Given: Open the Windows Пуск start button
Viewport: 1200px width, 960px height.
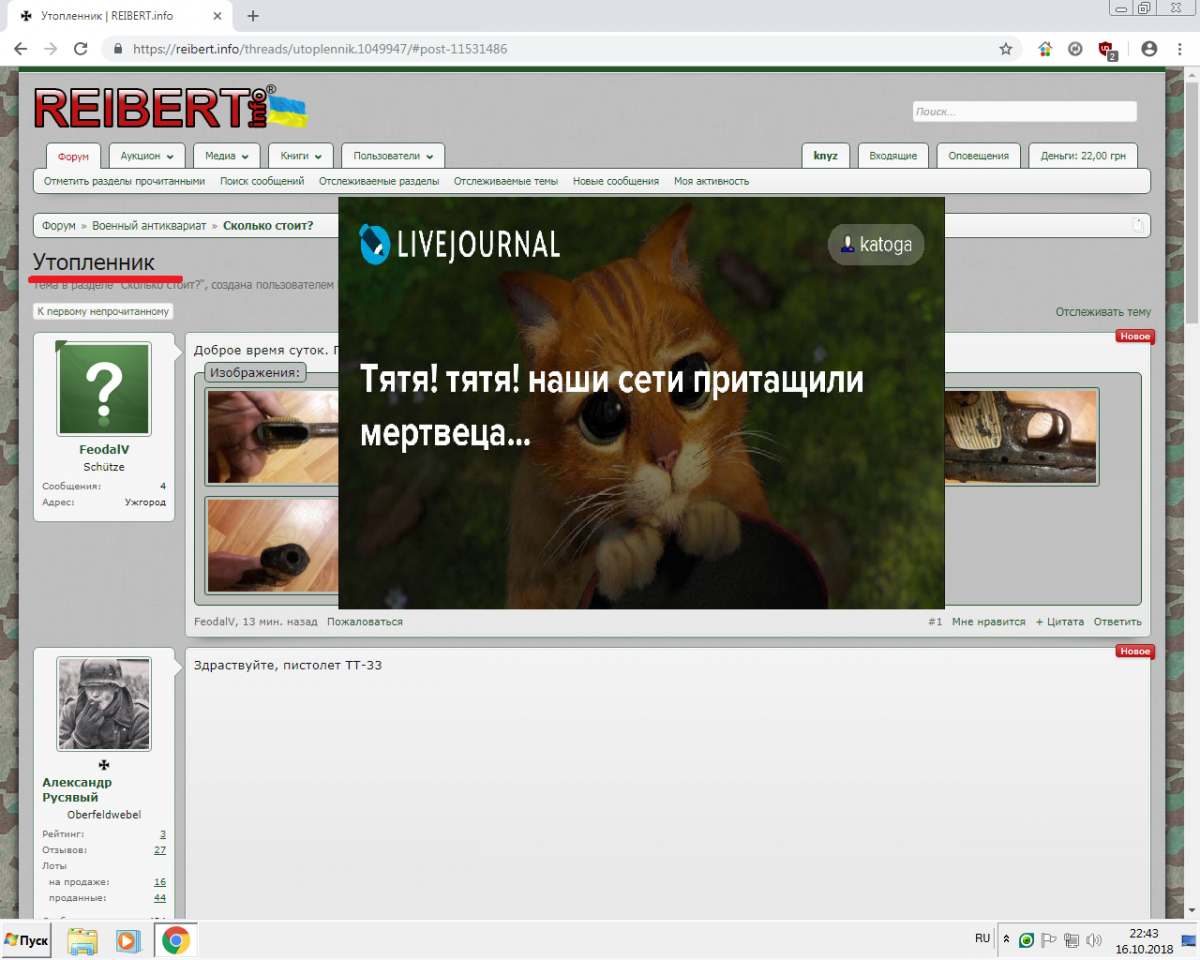Looking at the screenshot, I should pos(28,940).
